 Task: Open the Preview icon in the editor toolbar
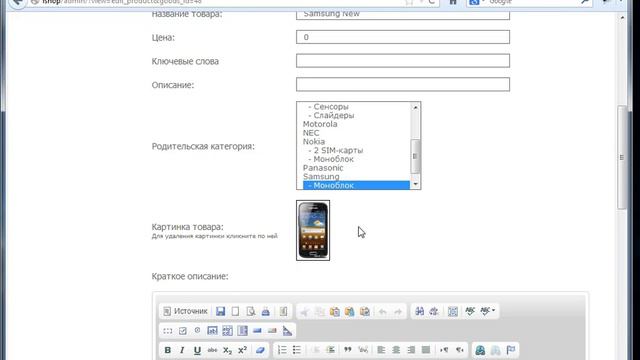pos(251,311)
